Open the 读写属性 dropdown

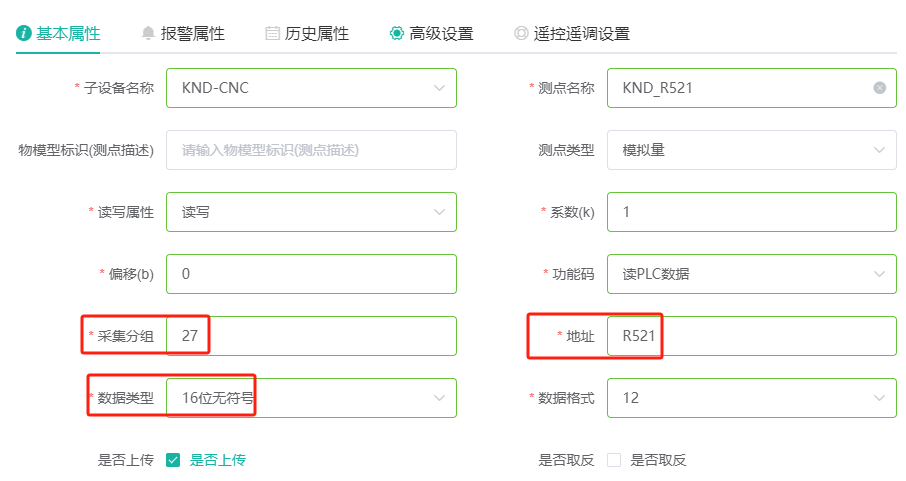point(311,212)
